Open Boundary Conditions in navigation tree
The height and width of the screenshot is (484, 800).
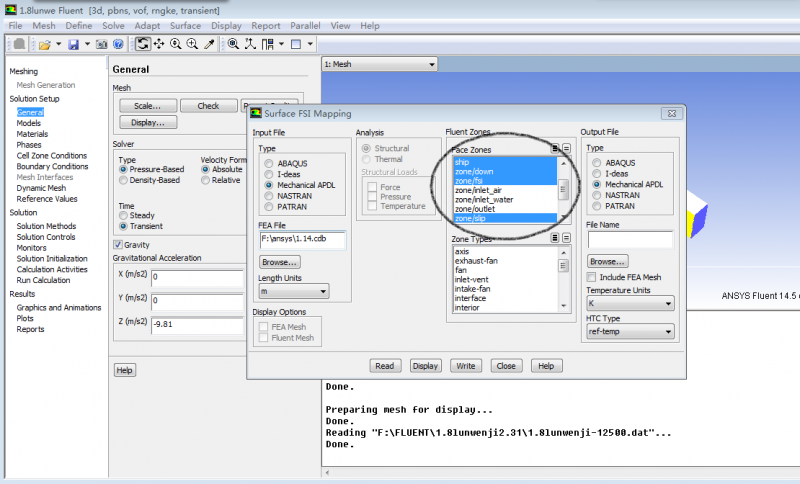tap(52, 166)
